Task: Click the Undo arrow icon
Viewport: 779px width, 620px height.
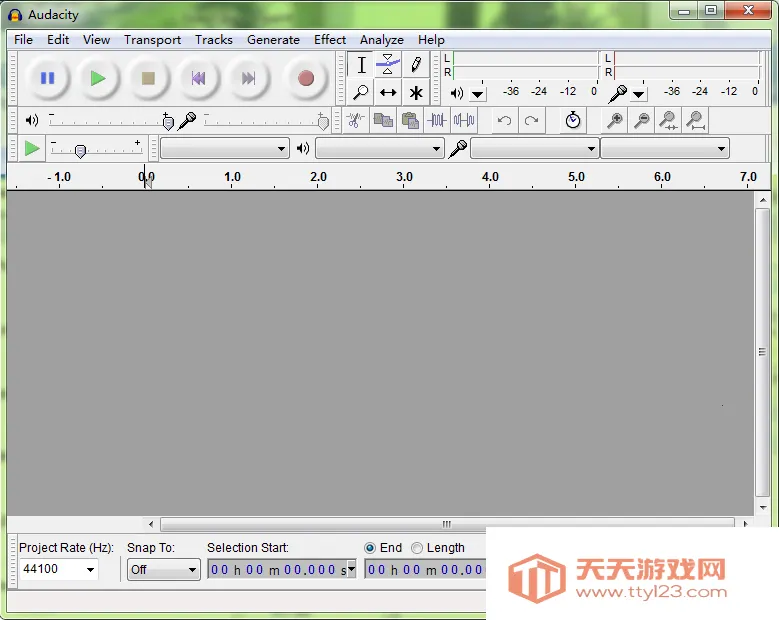Action: 504,120
